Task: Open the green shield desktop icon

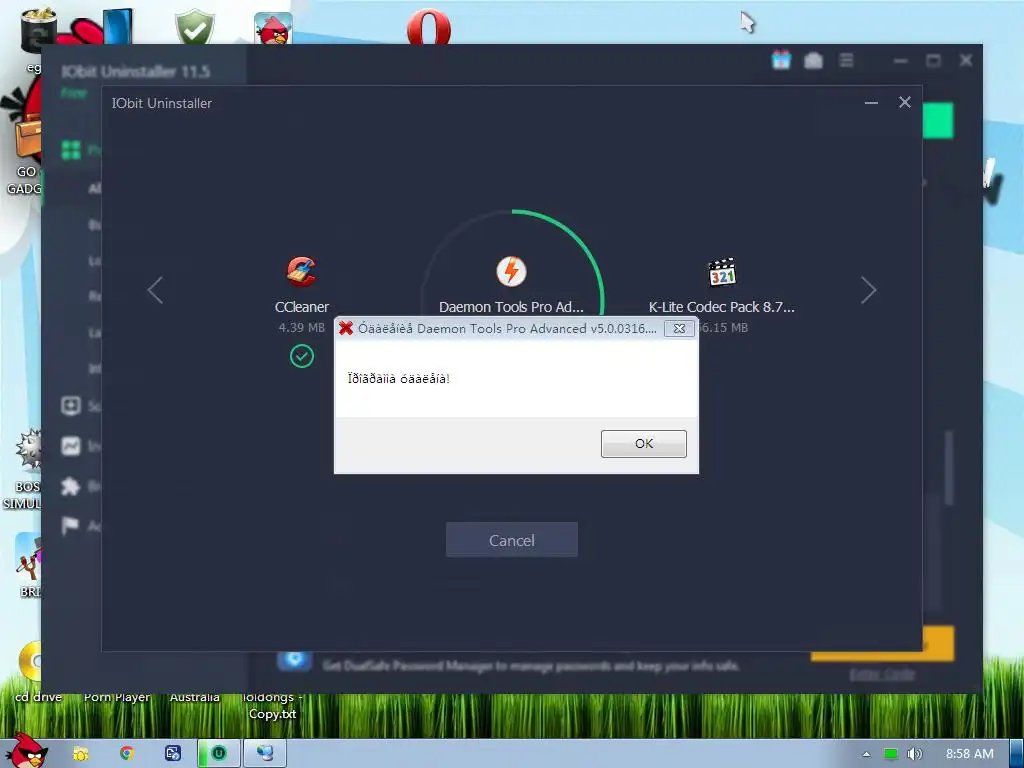Action: [195, 27]
